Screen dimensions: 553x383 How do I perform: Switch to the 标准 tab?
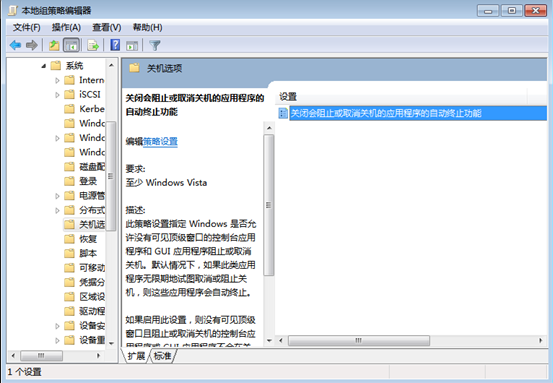point(163,355)
